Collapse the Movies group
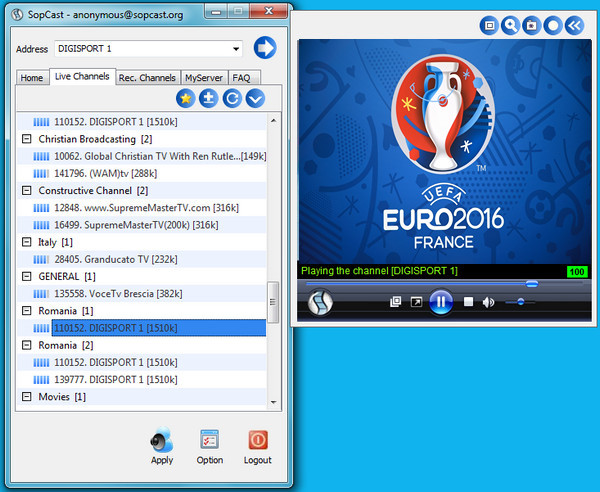The width and height of the screenshot is (600, 492). click(26, 396)
